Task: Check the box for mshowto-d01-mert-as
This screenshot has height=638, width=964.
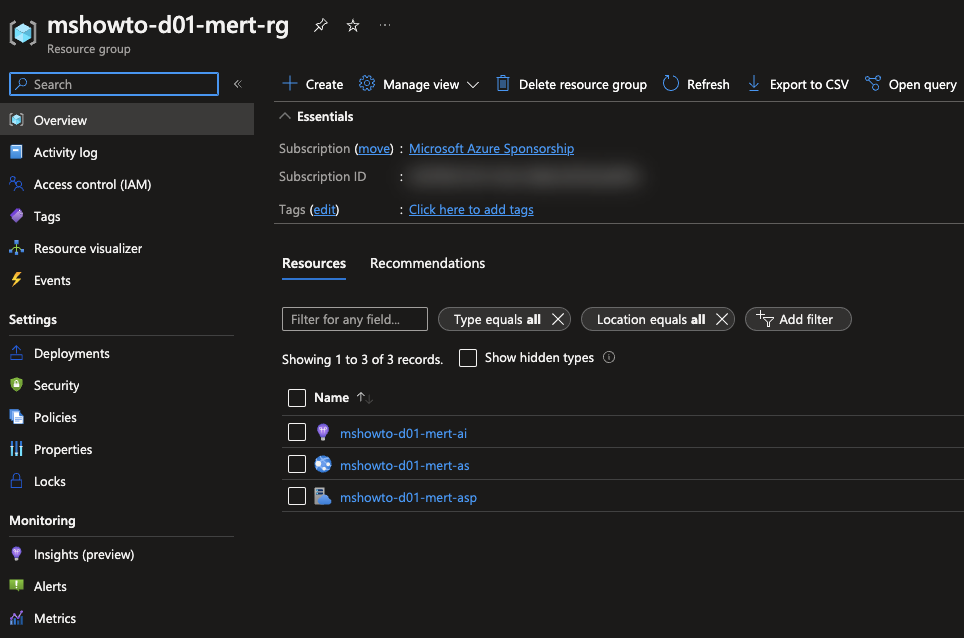Action: (297, 464)
